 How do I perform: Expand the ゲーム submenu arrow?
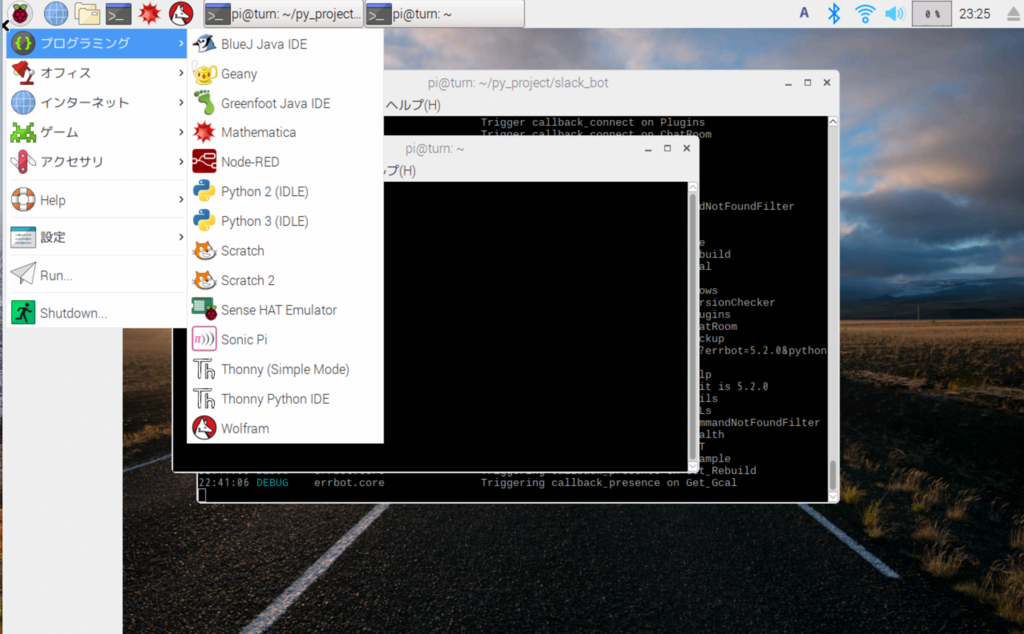(x=181, y=132)
